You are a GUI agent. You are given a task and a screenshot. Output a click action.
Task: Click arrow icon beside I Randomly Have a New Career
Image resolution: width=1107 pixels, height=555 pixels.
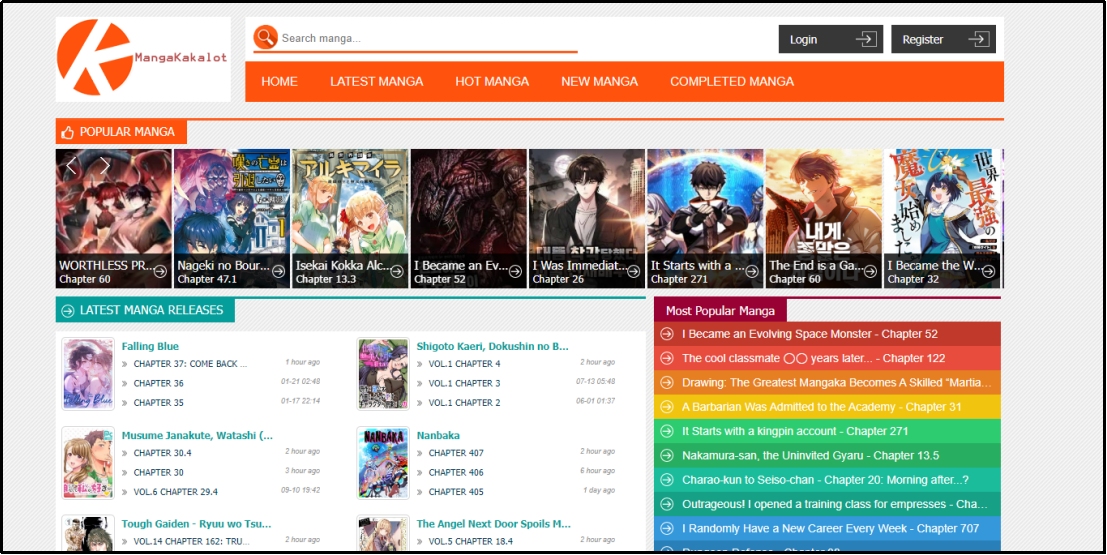pyautogui.click(x=666, y=528)
